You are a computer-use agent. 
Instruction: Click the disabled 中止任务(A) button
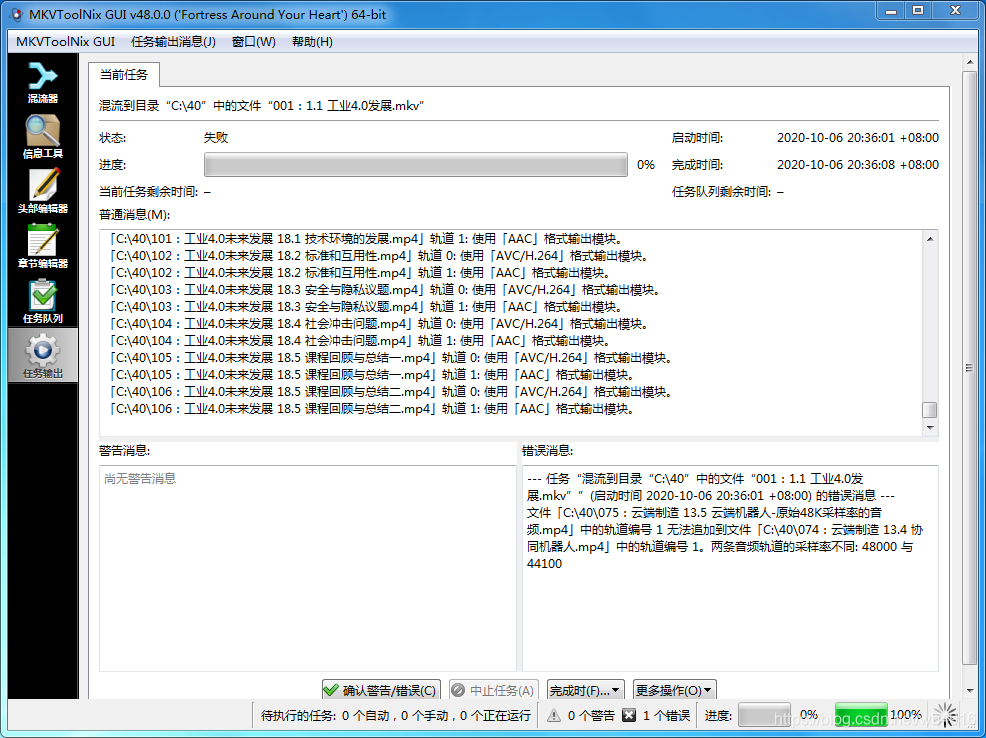coord(494,690)
